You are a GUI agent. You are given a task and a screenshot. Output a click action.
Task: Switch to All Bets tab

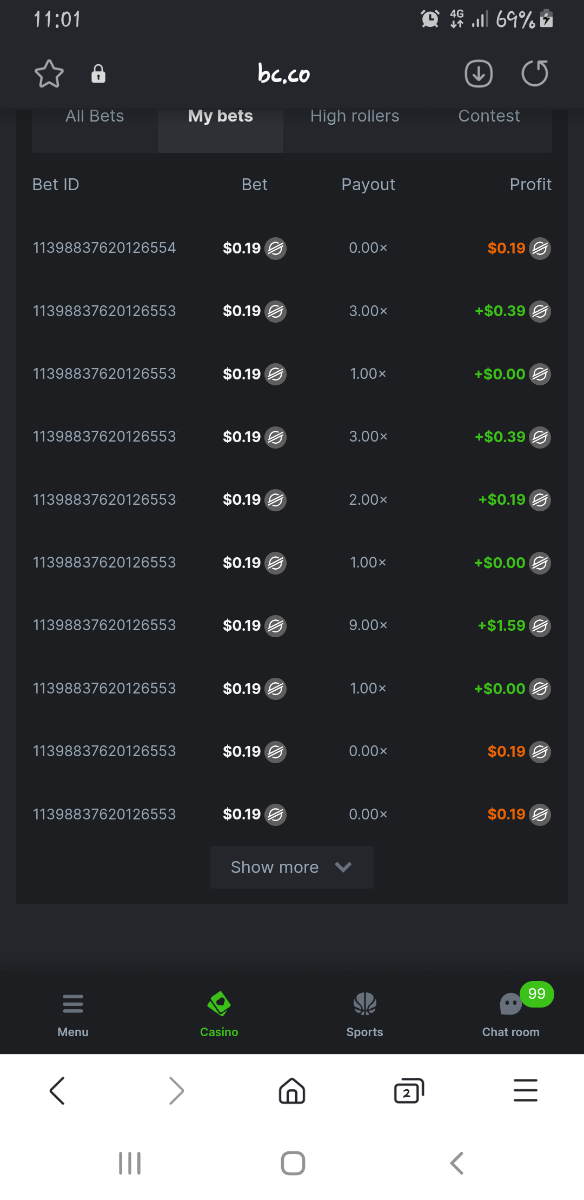click(x=95, y=116)
